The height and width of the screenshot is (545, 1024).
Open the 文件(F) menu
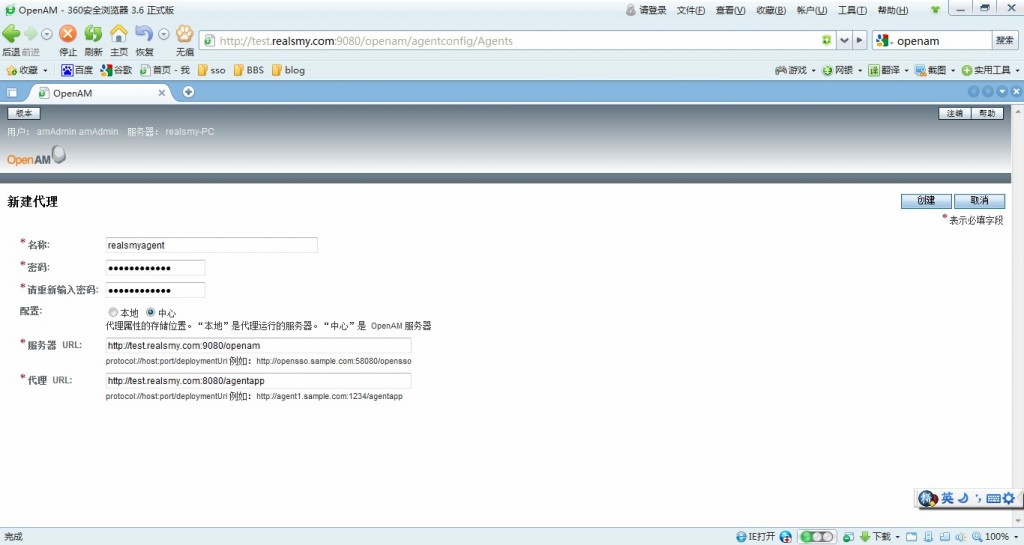pos(690,10)
